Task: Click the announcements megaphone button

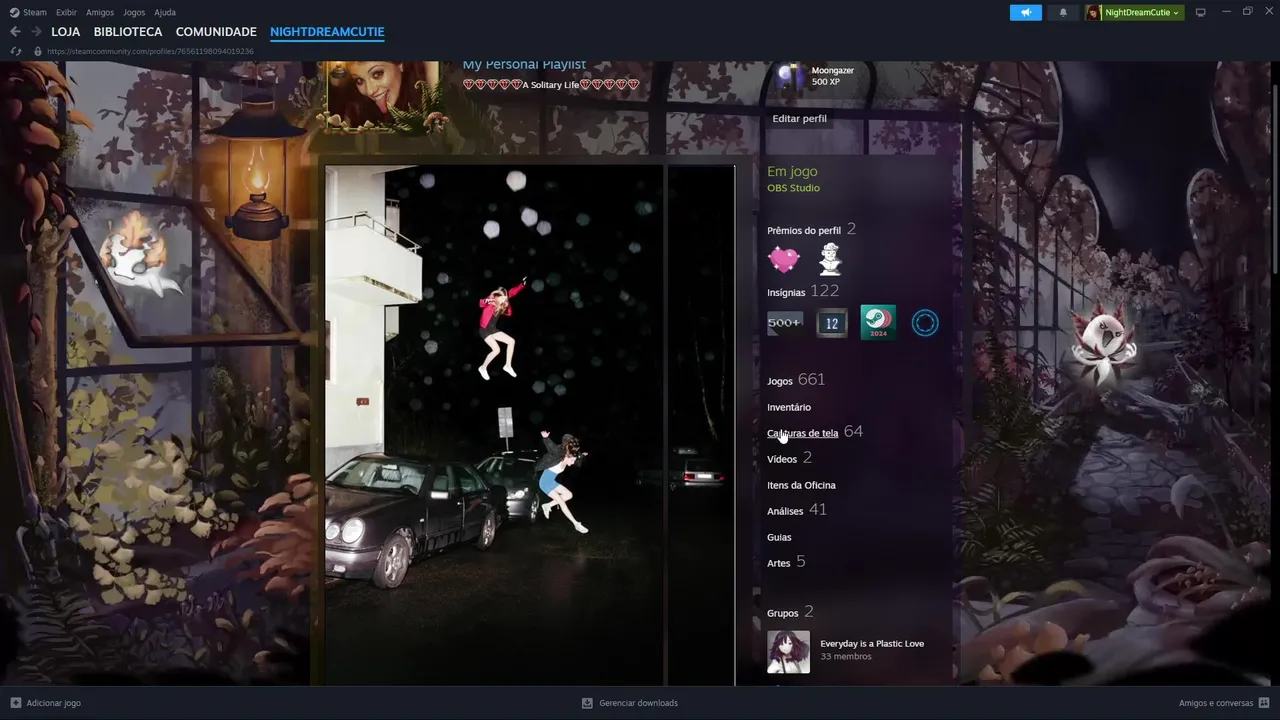Action: click(1025, 12)
